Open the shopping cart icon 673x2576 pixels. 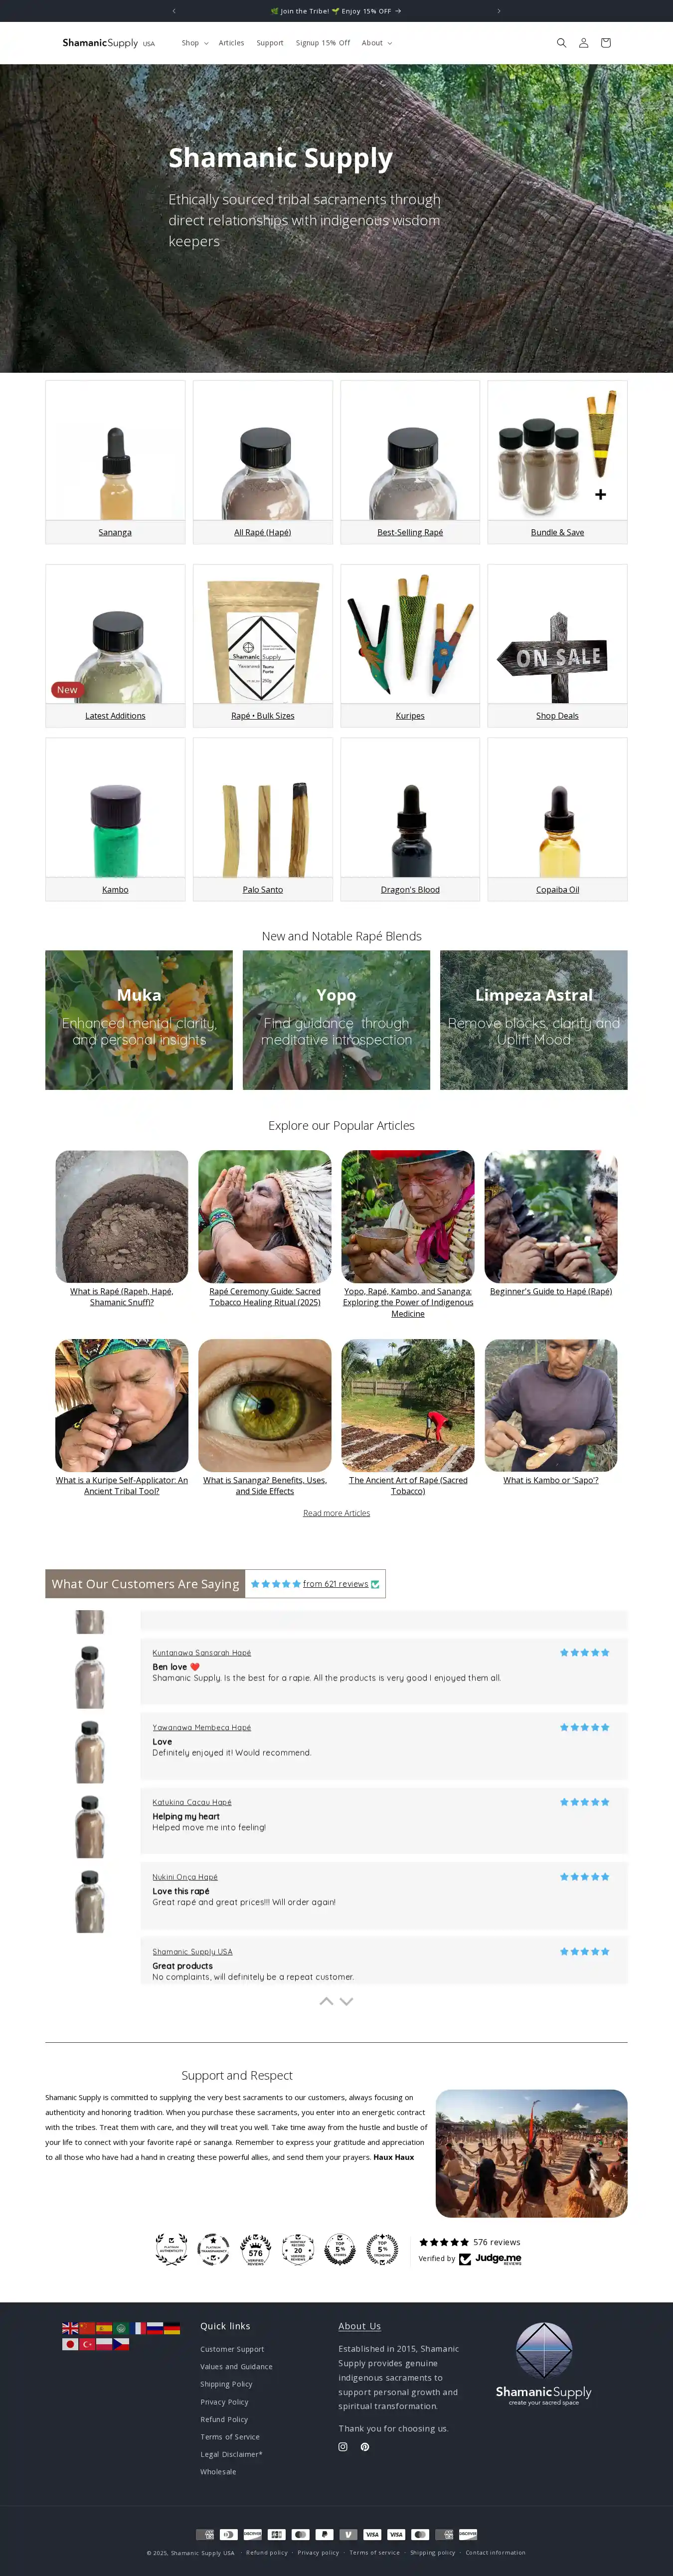pyautogui.click(x=605, y=43)
